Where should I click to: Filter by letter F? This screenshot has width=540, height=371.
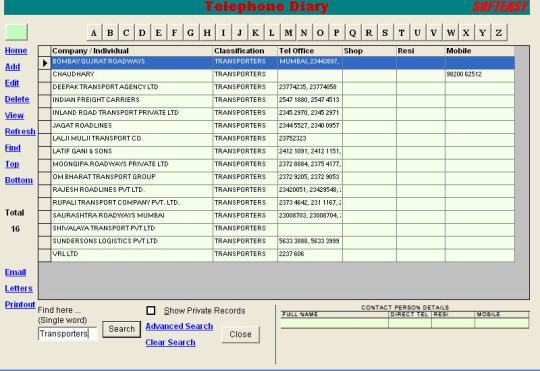(x=175, y=33)
